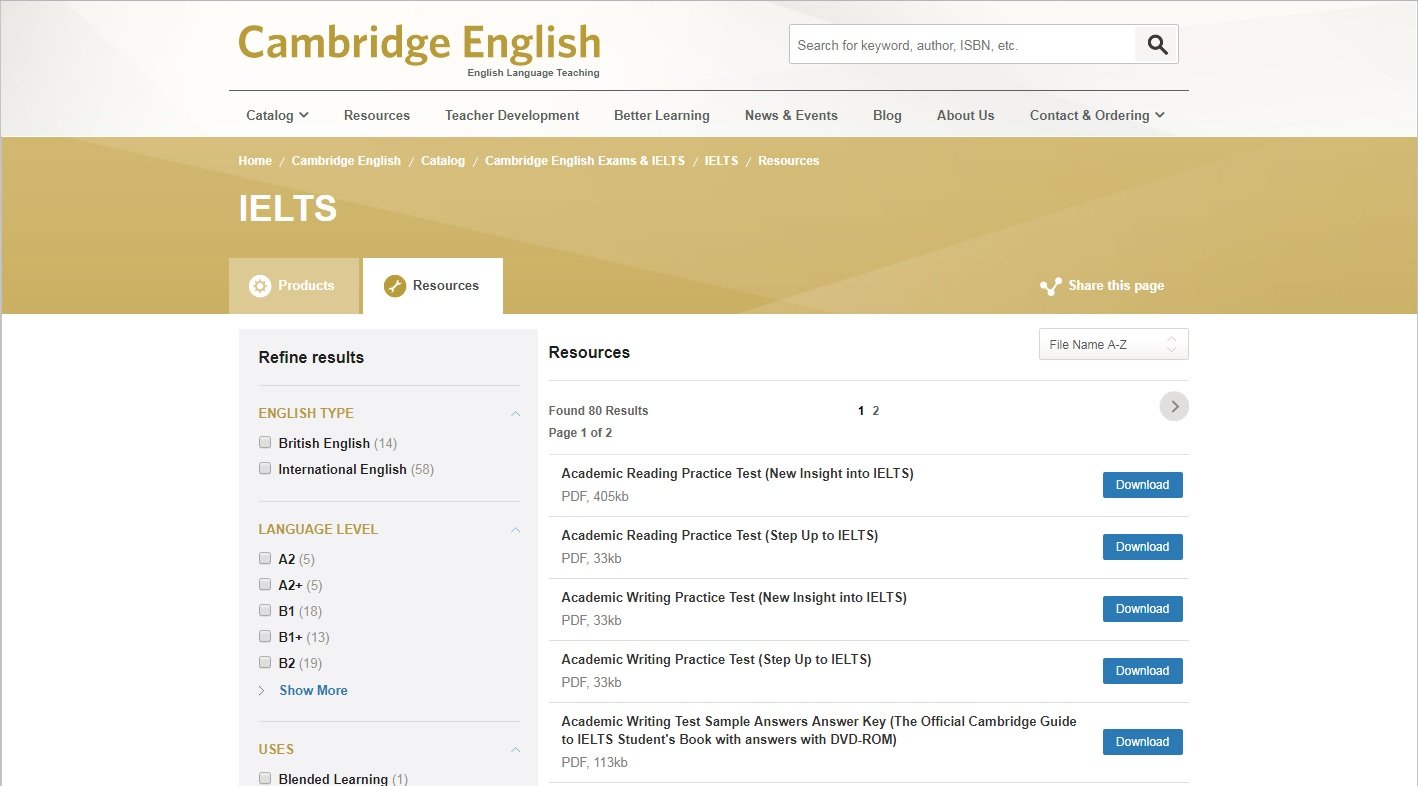
Task: Expand Show More language levels
Action: (313, 690)
